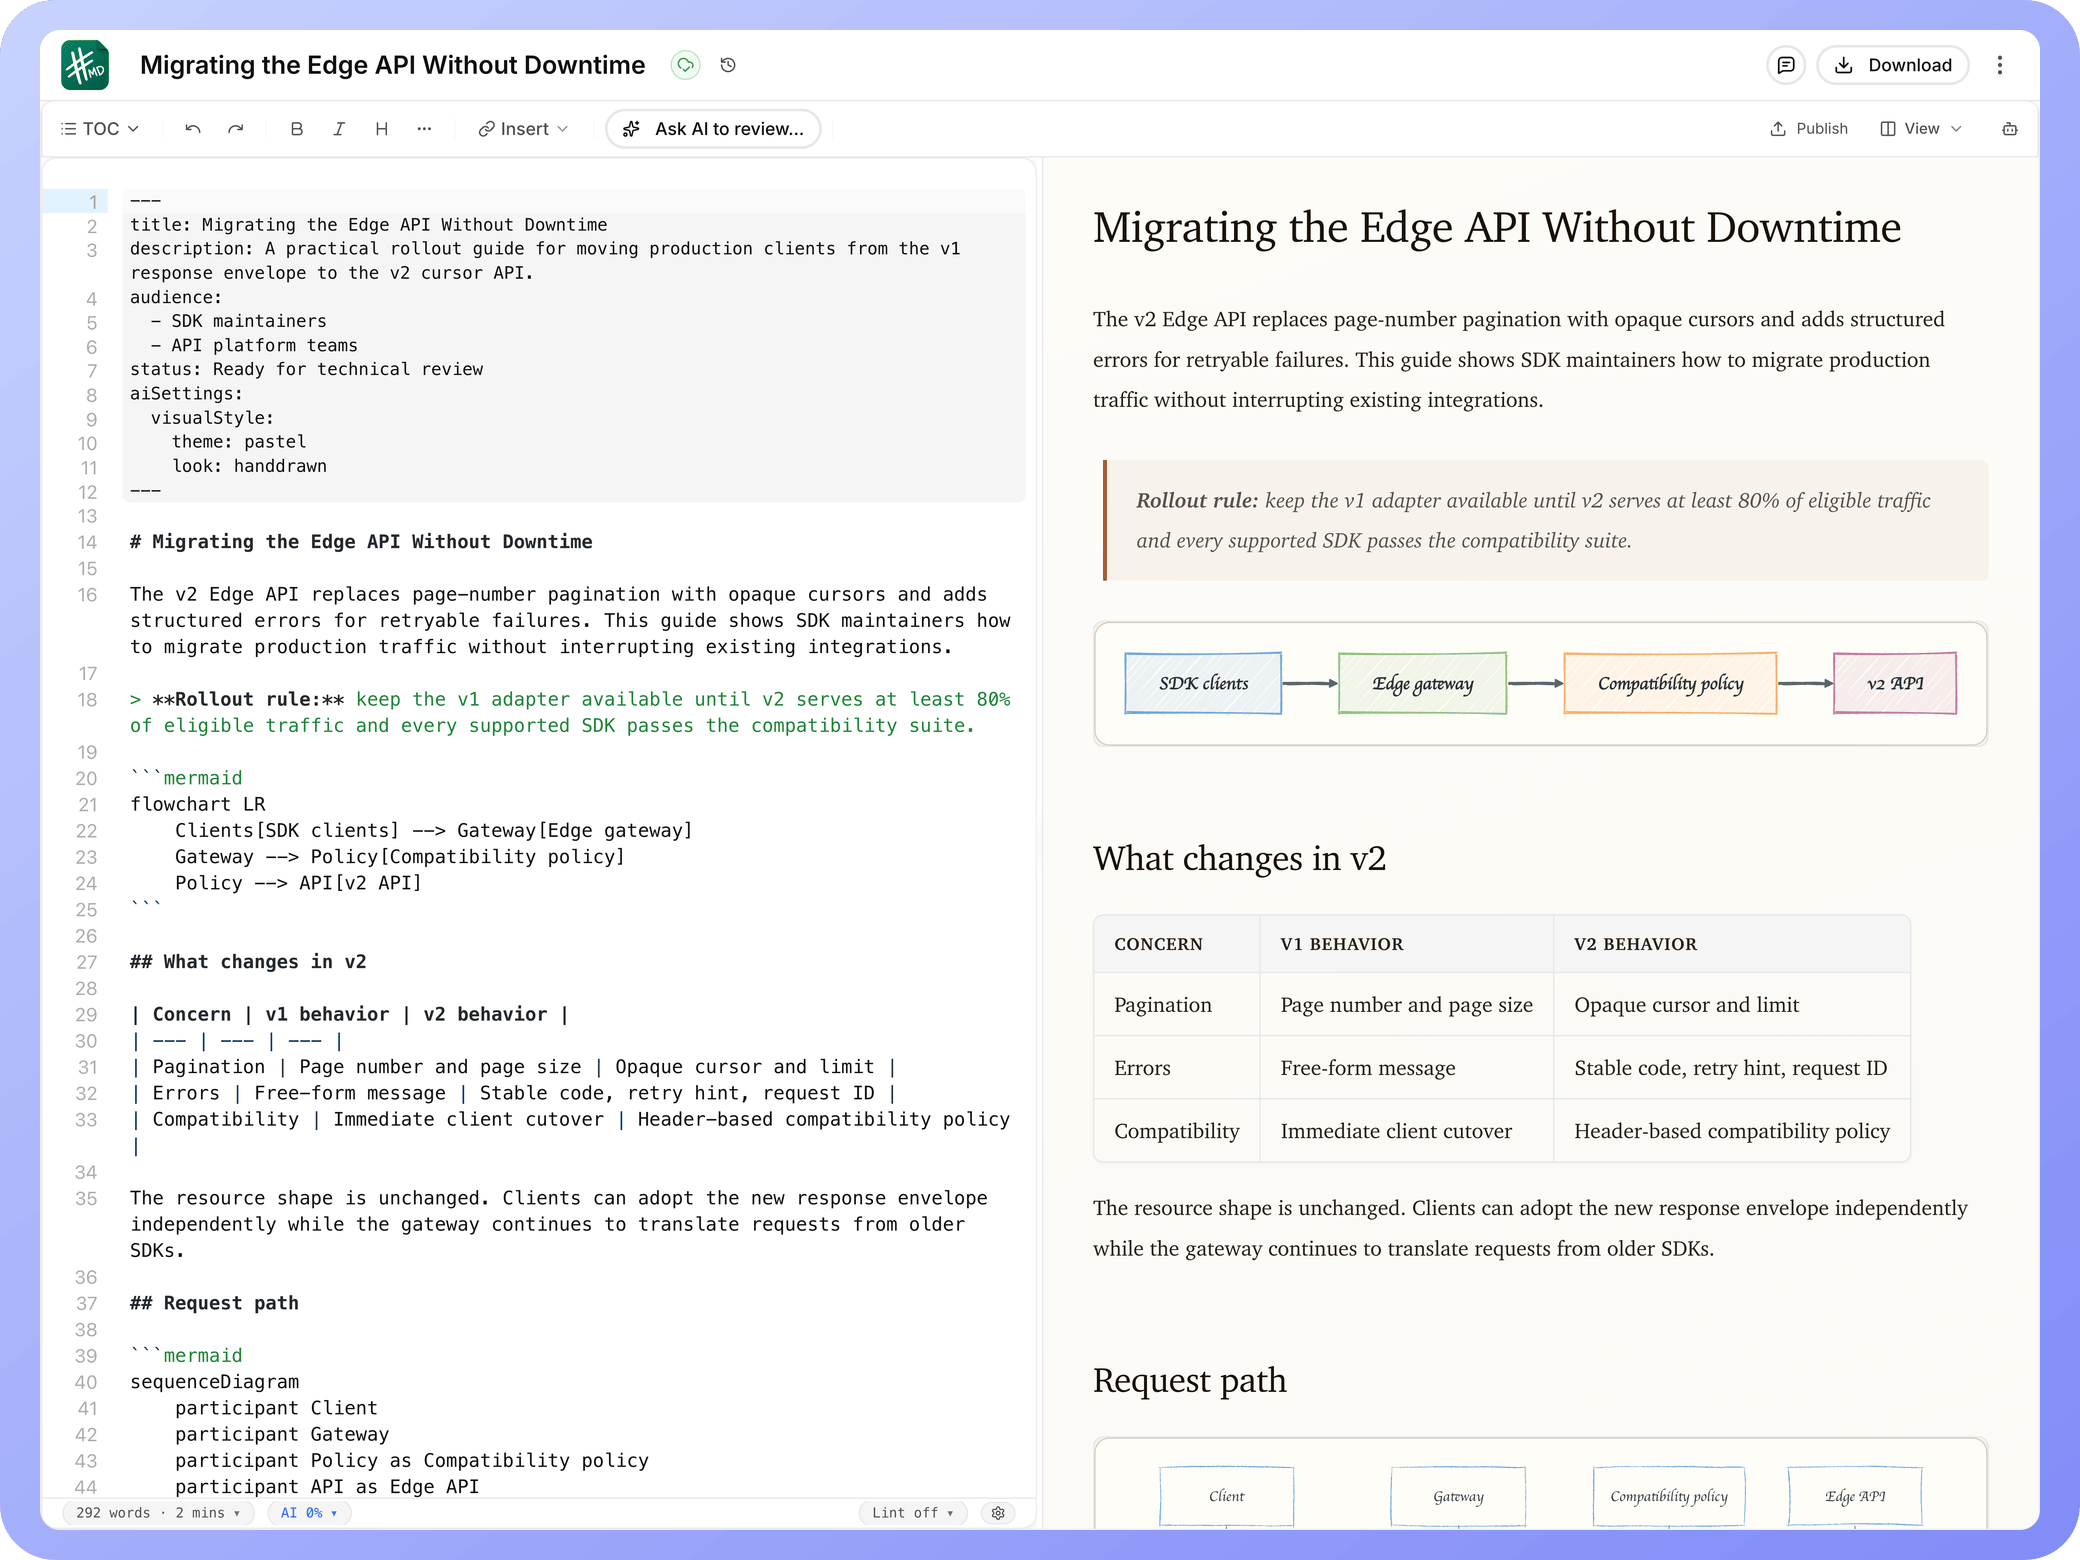
Task: Click the cloud sync status icon
Action: (685, 65)
